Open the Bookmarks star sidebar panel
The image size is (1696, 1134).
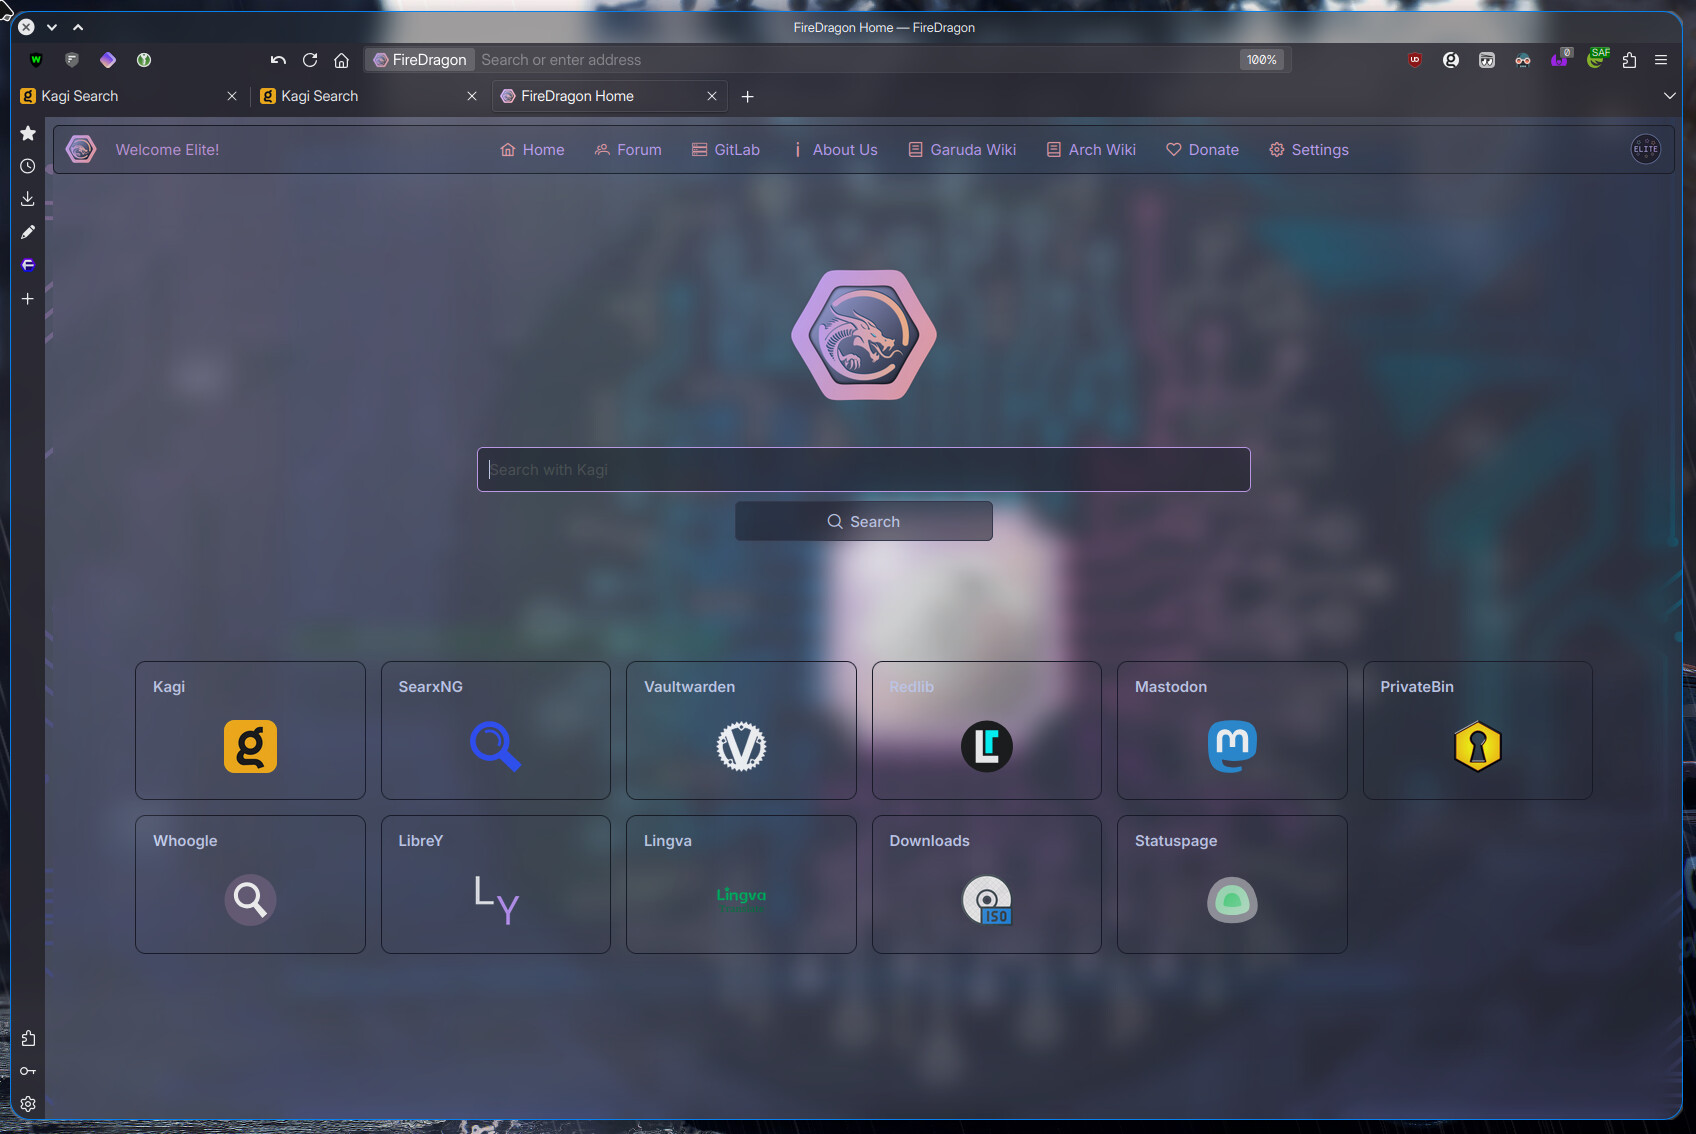(28, 133)
